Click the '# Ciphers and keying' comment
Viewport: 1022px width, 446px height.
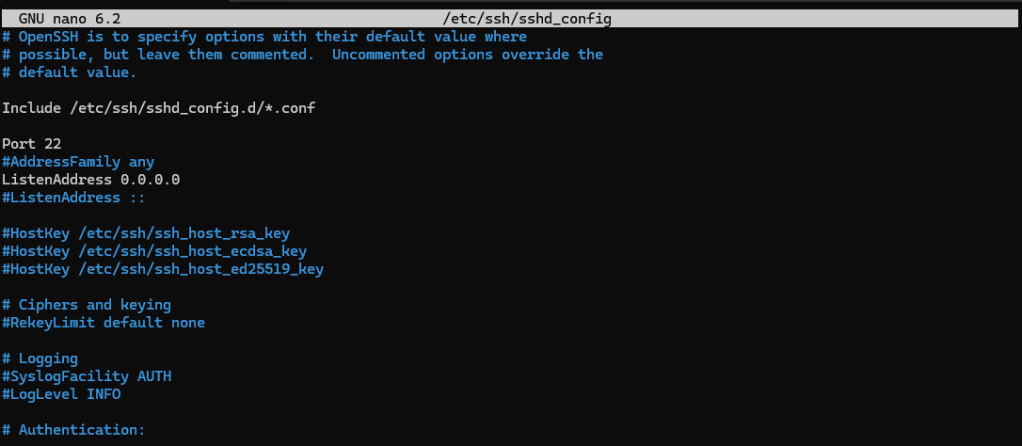pyautogui.click(x=87, y=305)
